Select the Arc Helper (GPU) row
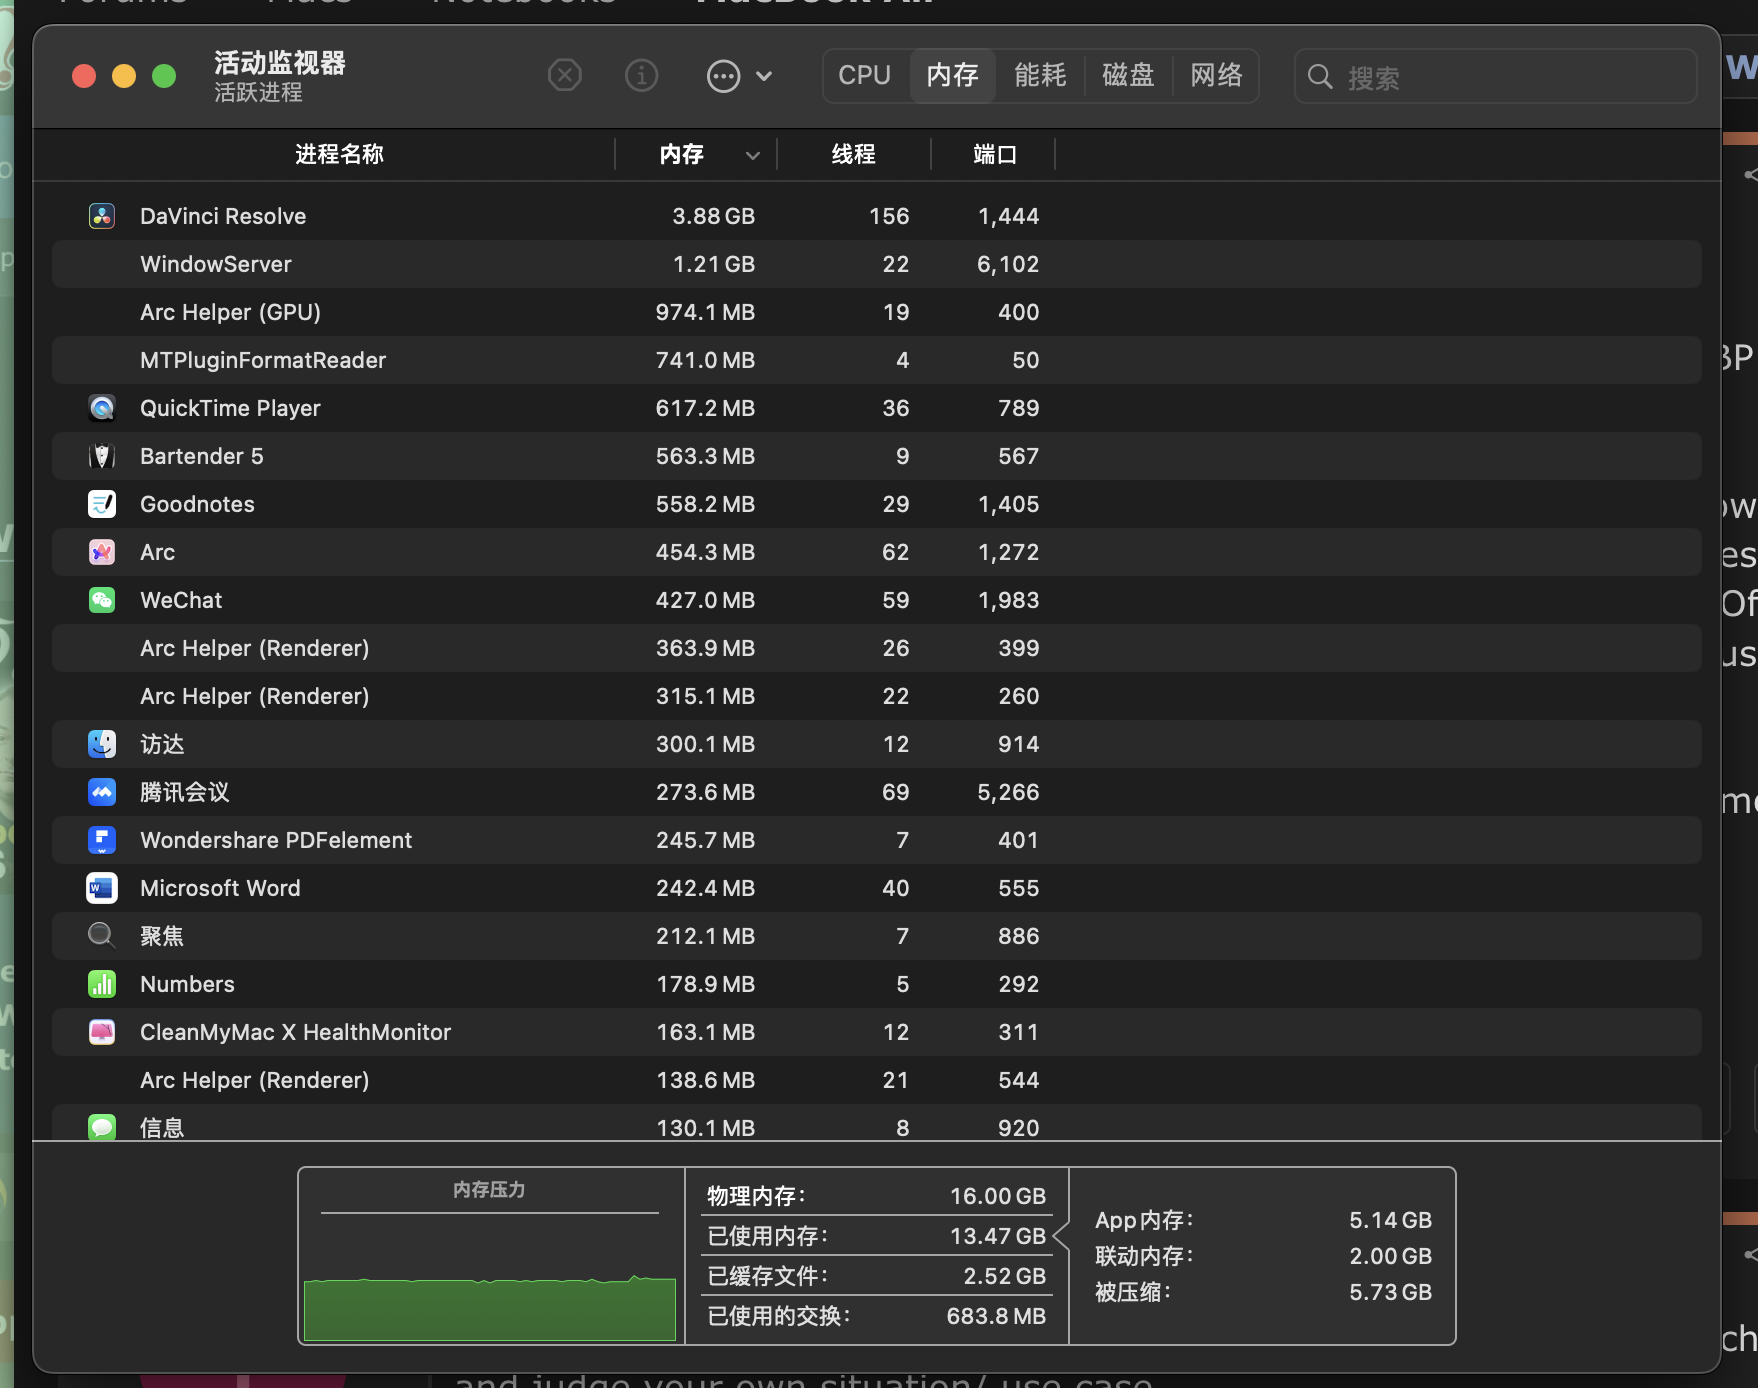The image size is (1758, 1388). click(x=877, y=312)
